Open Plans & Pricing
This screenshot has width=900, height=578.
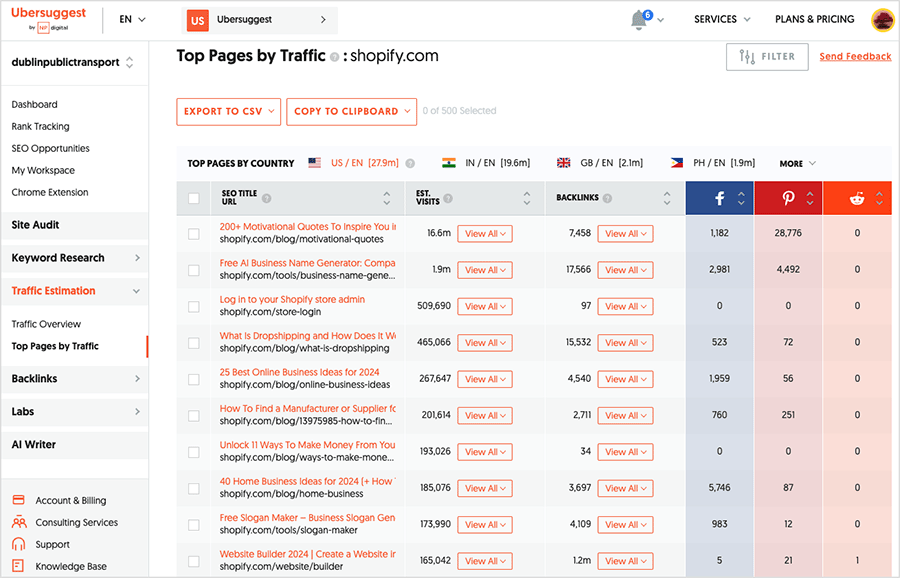pyautogui.click(x=814, y=20)
